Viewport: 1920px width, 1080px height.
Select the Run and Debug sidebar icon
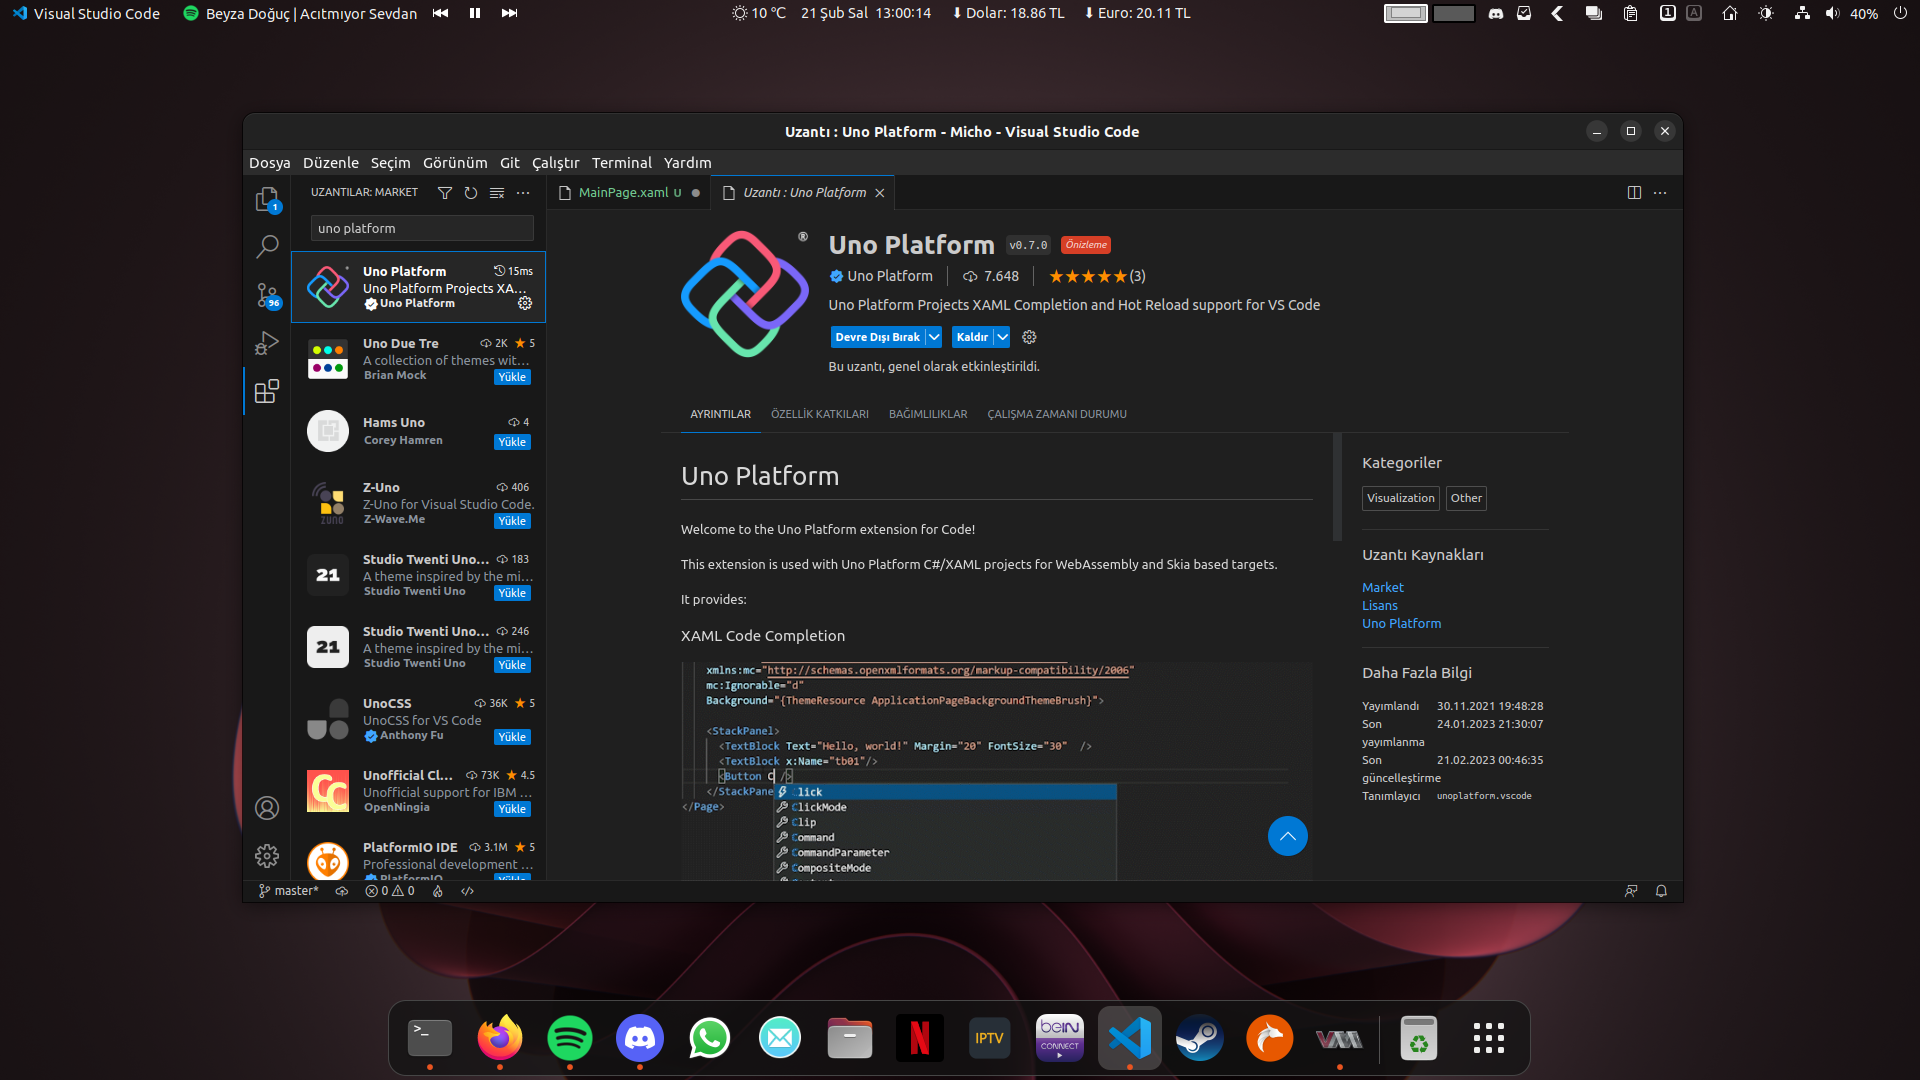pos(266,343)
